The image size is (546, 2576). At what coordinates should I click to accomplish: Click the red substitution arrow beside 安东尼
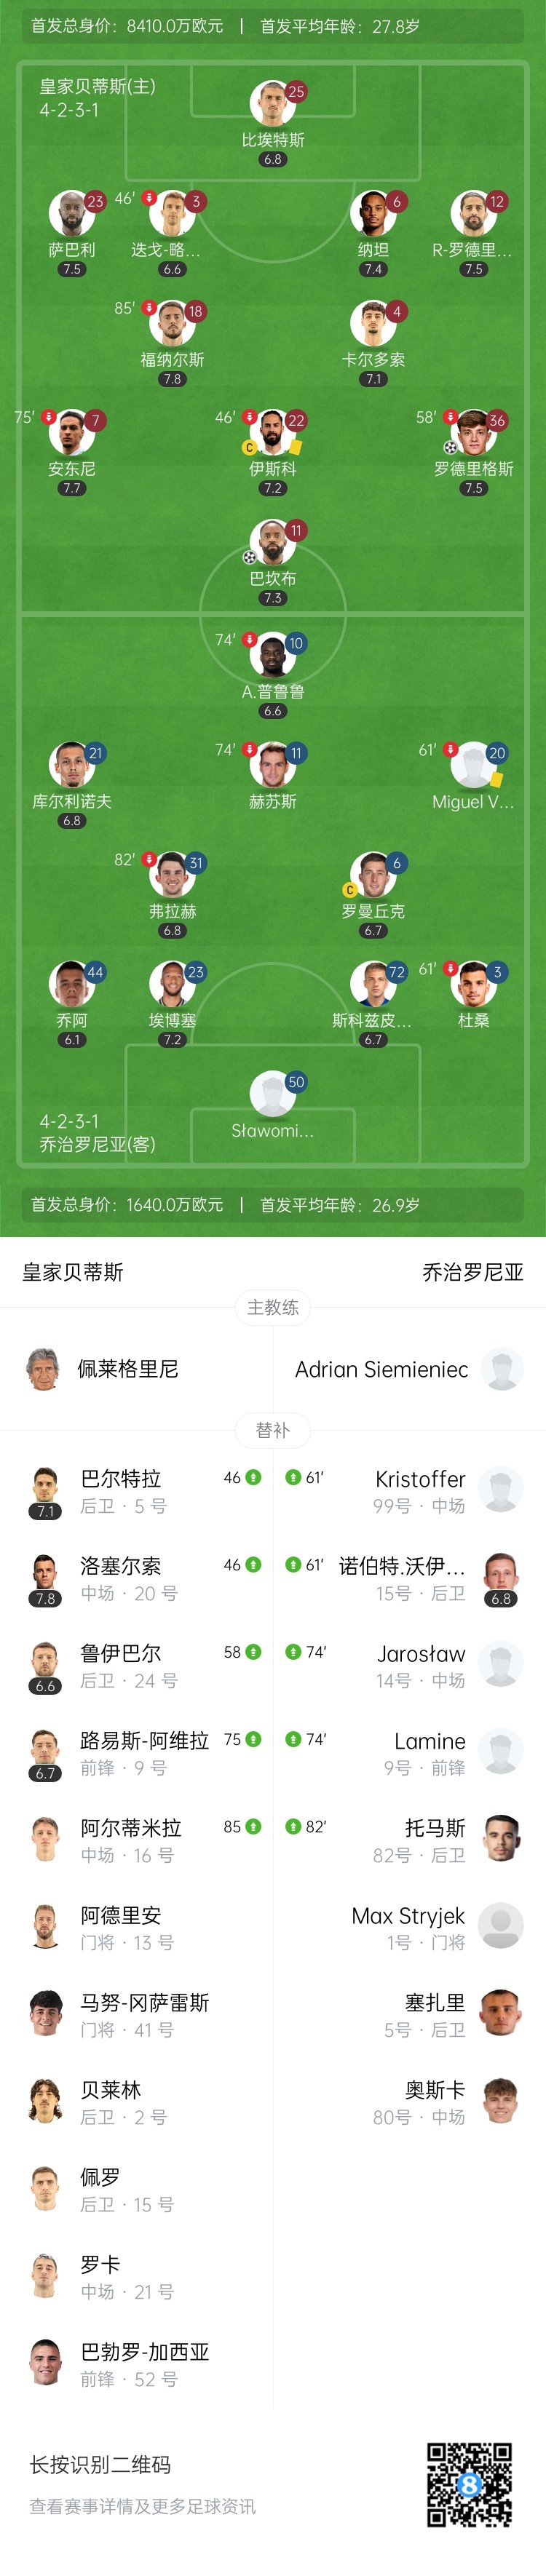coord(48,417)
